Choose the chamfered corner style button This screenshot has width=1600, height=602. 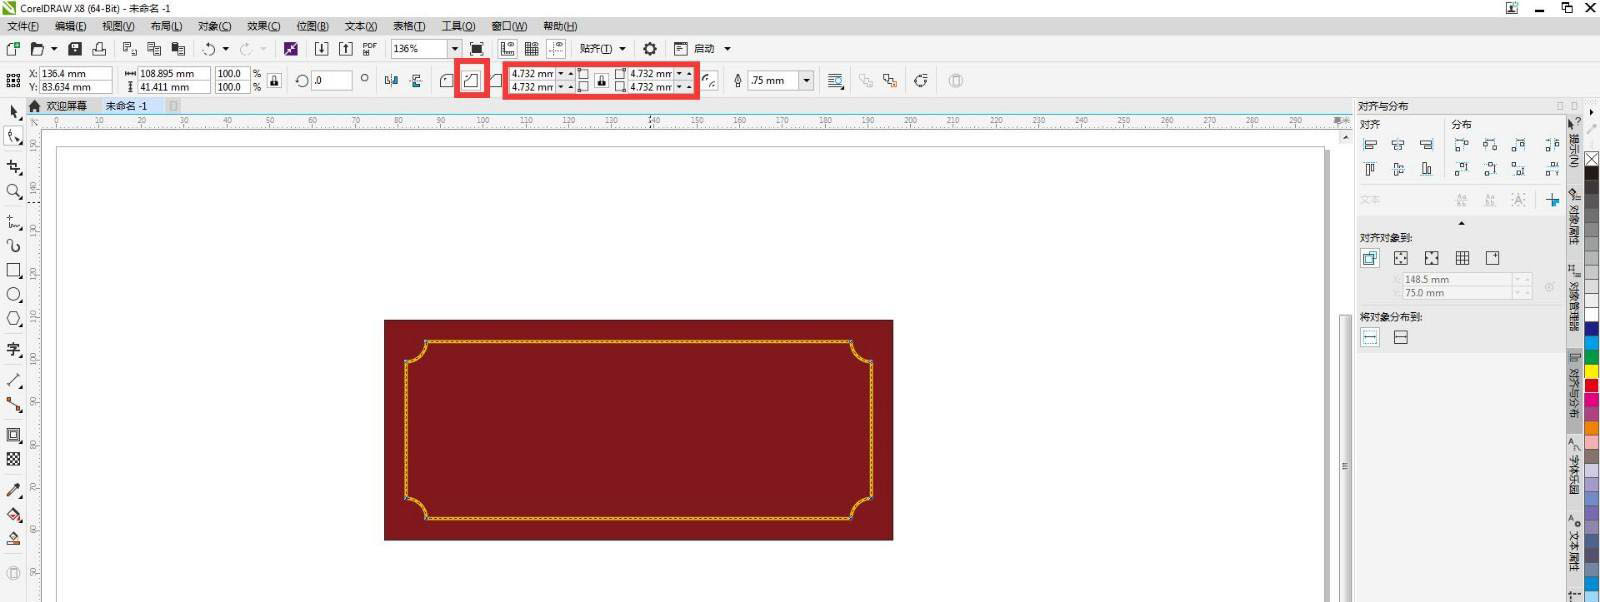tap(495, 80)
